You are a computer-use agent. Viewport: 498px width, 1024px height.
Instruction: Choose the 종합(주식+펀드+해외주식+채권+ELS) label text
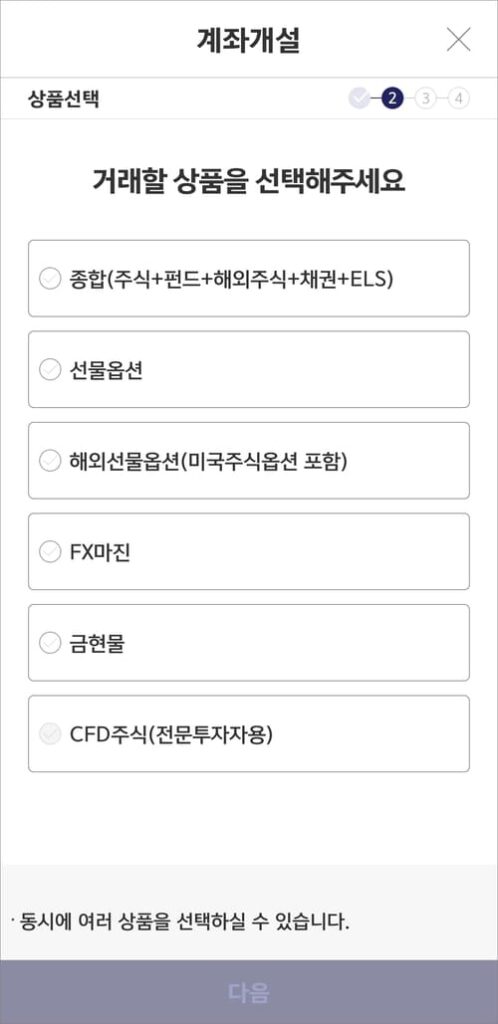(x=231, y=279)
